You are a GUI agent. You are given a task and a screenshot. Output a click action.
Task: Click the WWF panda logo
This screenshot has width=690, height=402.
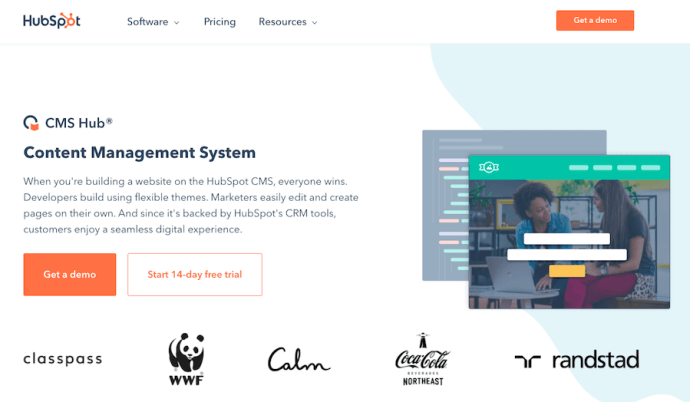point(187,359)
